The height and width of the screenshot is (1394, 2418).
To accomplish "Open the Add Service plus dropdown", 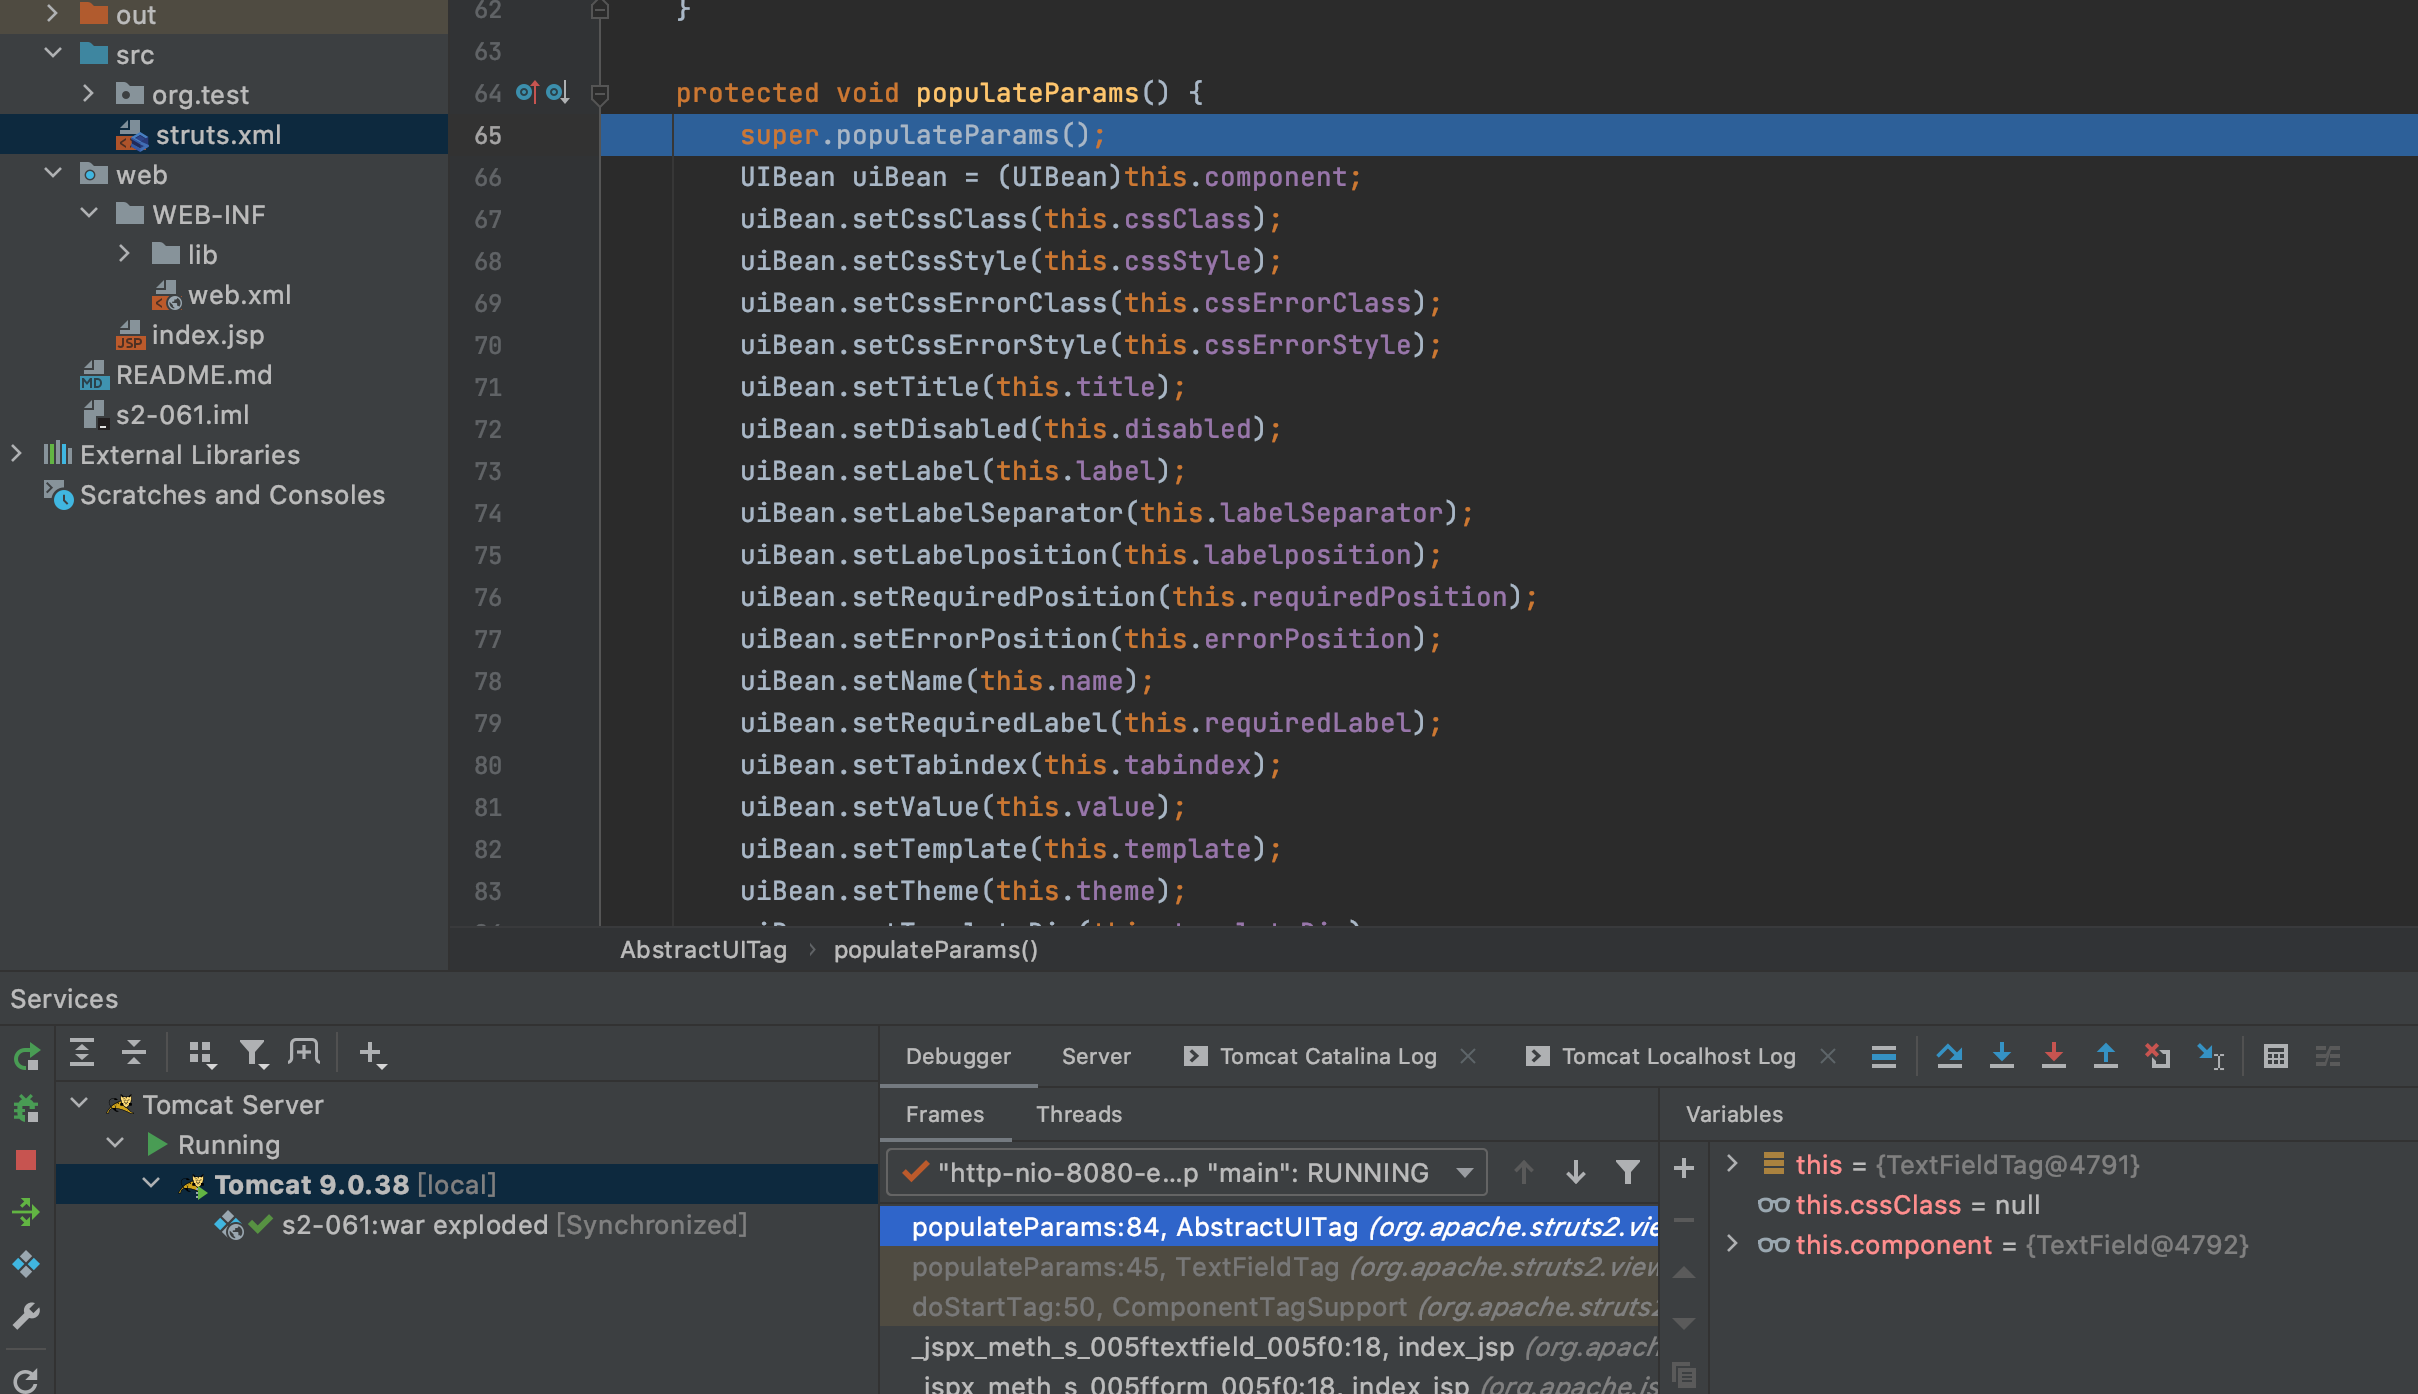I will coord(372,1053).
